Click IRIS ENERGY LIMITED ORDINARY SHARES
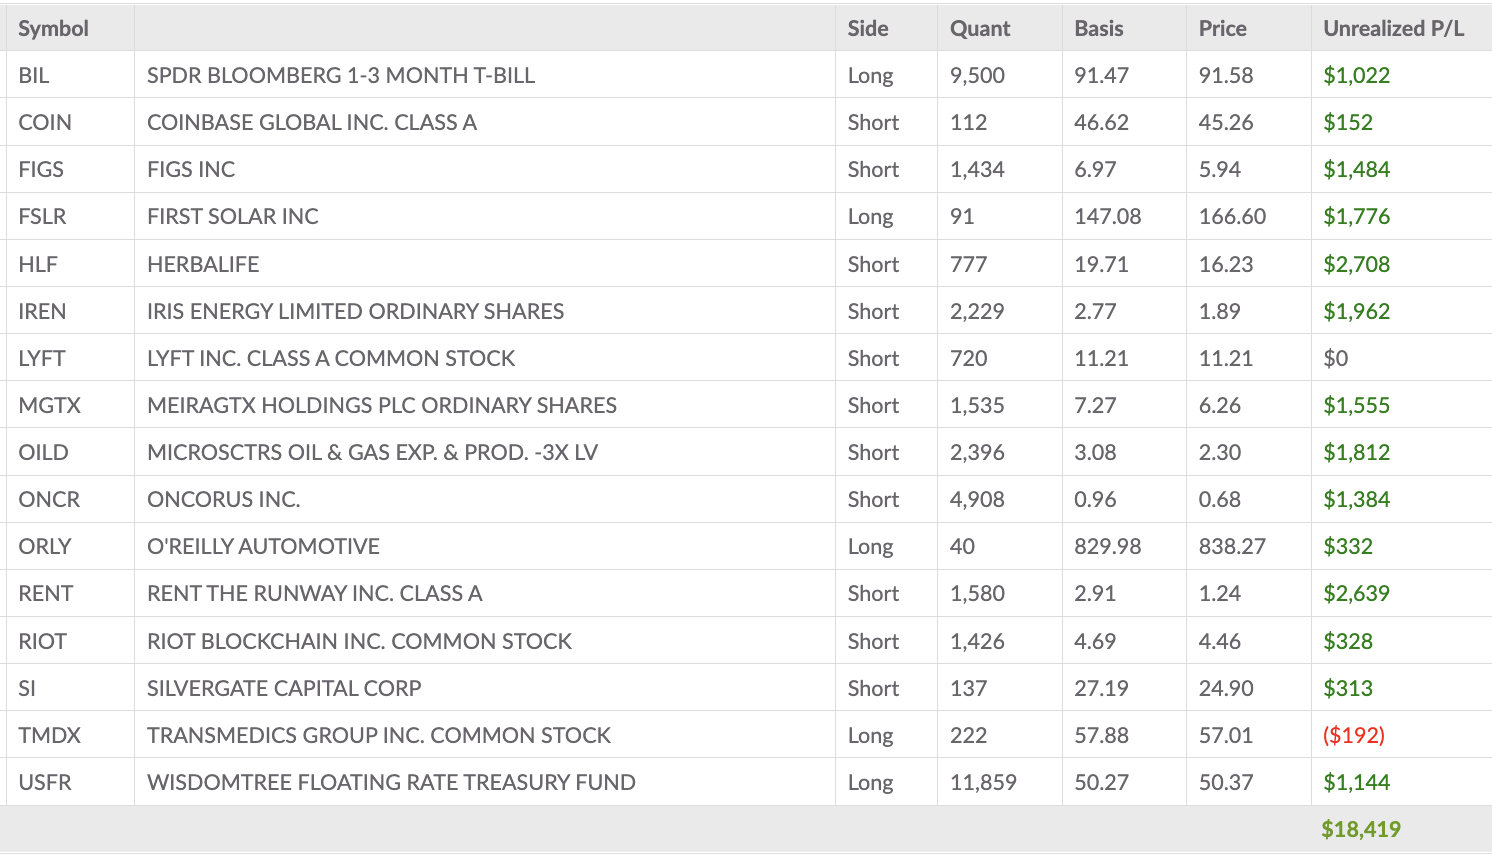The width and height of the screenshot is (1492, 860). coord(356,311)
